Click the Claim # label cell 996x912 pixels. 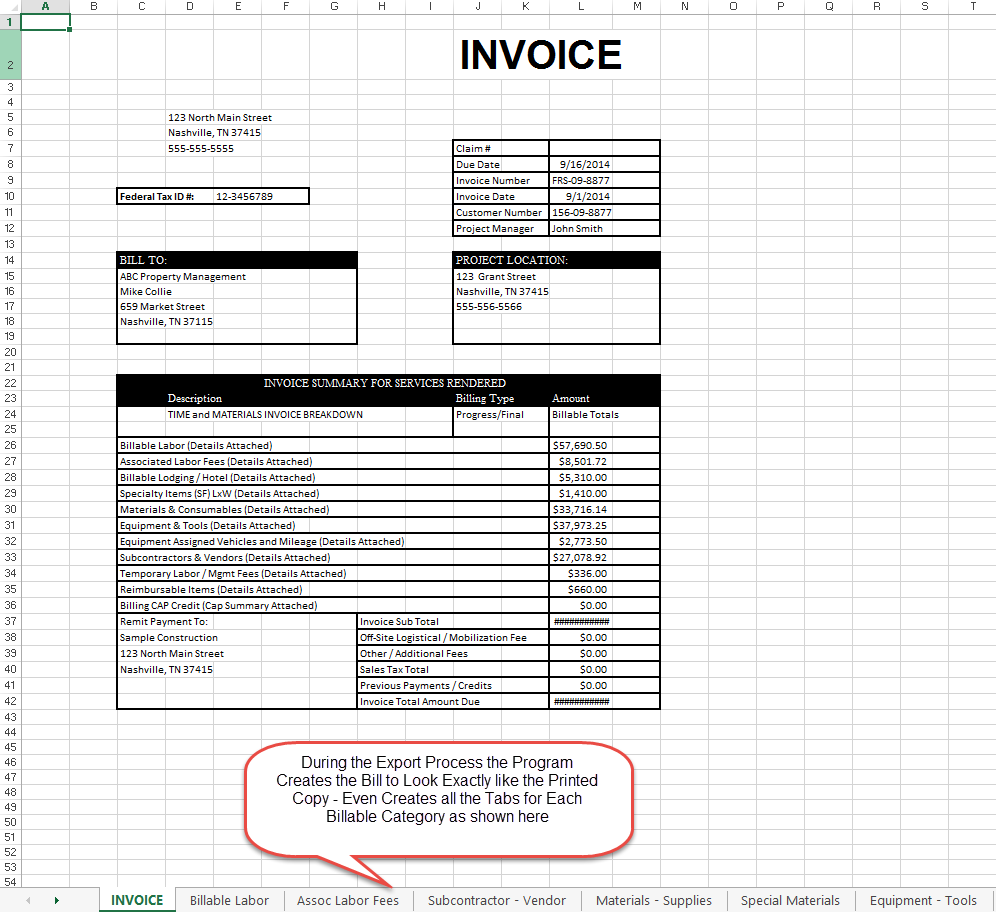click(501, 149)
